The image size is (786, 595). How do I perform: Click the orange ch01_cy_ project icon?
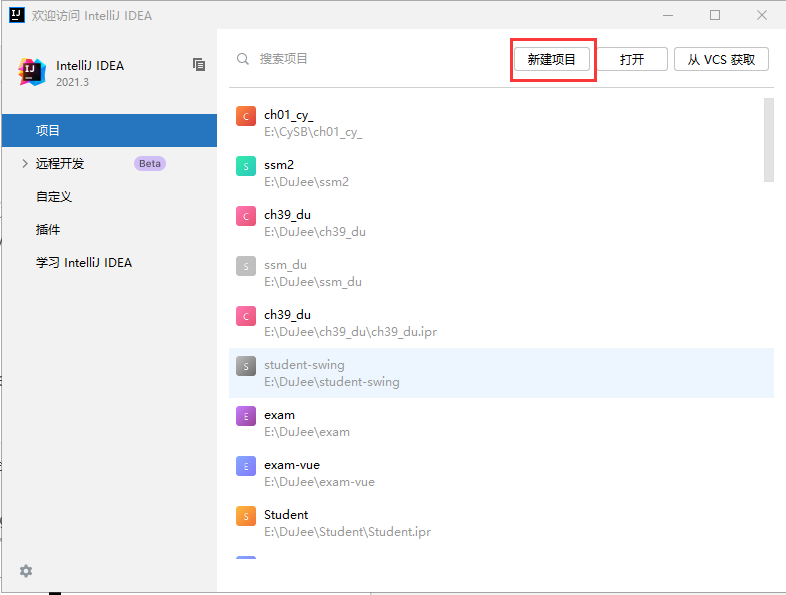[246, 116]
